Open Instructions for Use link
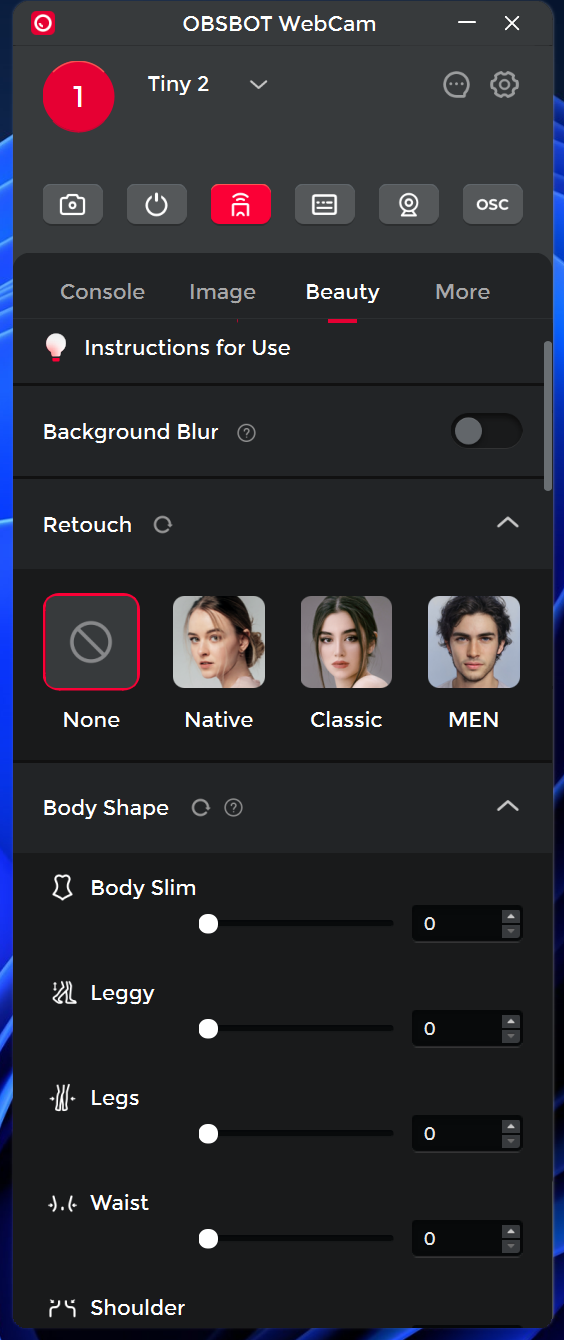Screen dimensions: 564x1340 (x=187, y=348)
